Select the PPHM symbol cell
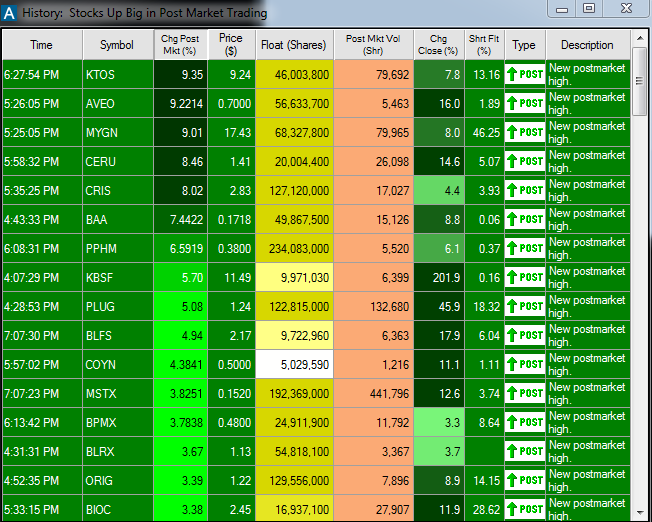The width and height of the screenshot is (652, 522). tap(118, 248)
